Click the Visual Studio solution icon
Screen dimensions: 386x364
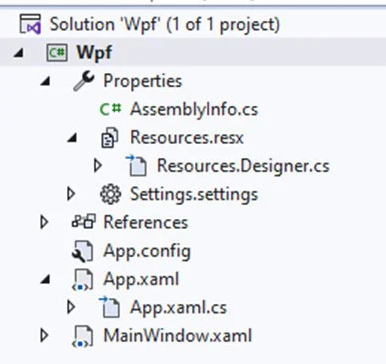point(30,24)
